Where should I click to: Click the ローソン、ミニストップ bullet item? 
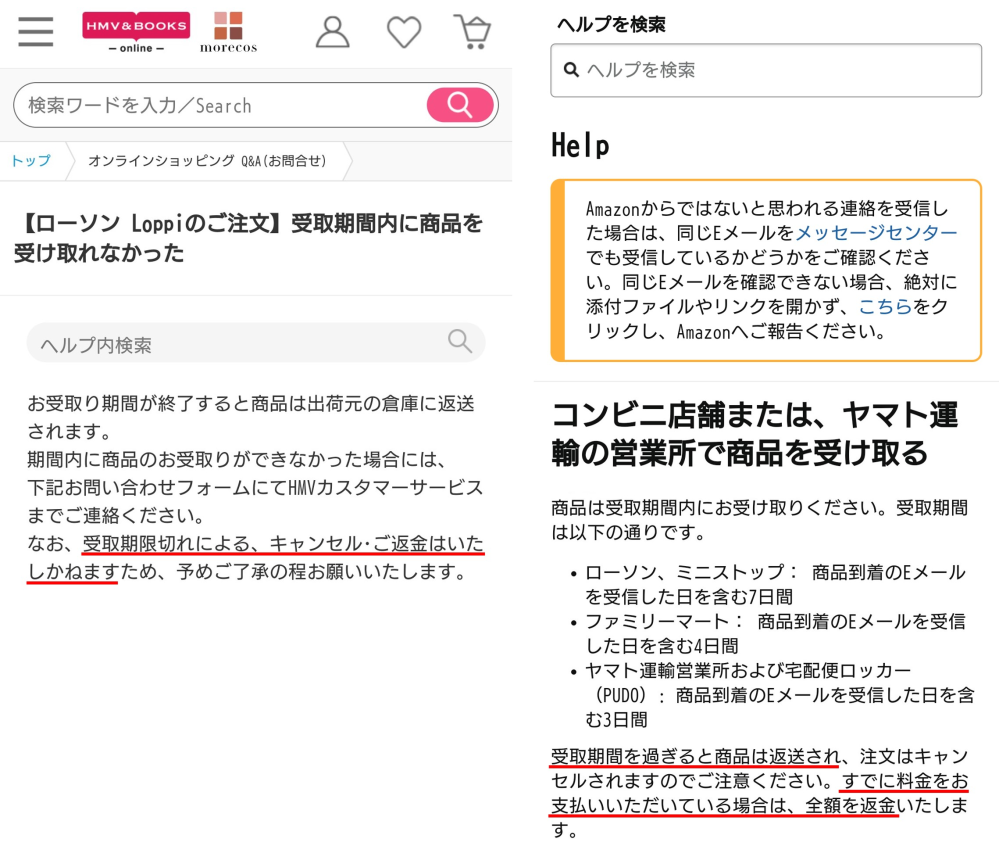coord(775,584)
